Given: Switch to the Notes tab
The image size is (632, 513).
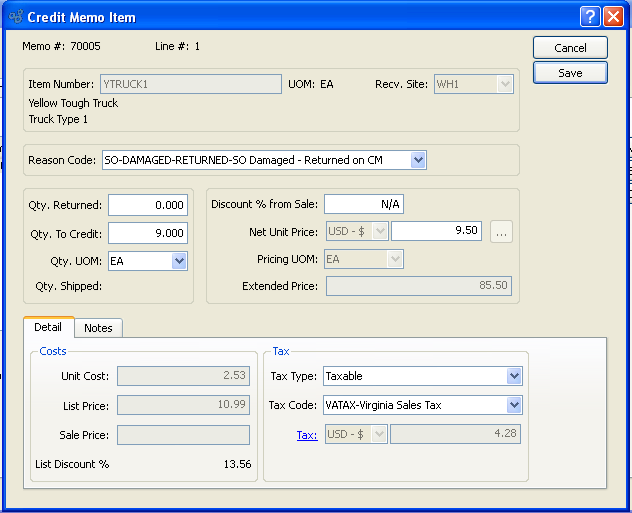Looking at the screenshot, I should [98, 328].
